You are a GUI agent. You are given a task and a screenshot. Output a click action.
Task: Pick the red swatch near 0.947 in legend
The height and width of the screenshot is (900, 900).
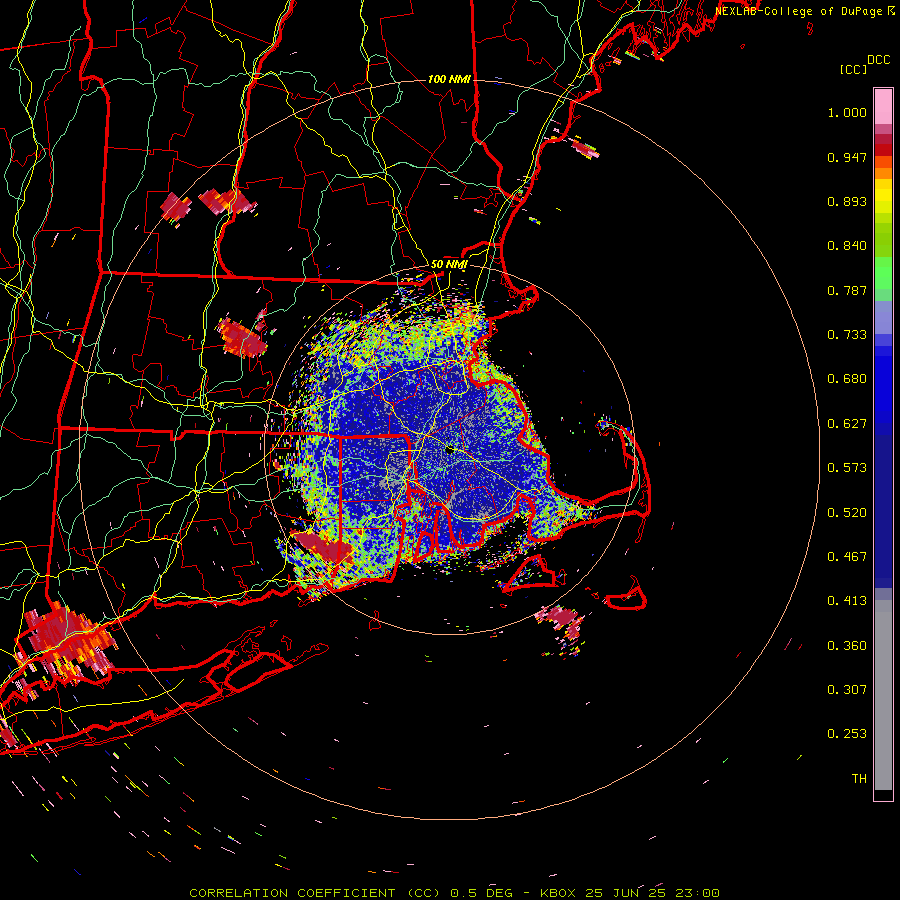pyautogui.click(x=883, y=150)
